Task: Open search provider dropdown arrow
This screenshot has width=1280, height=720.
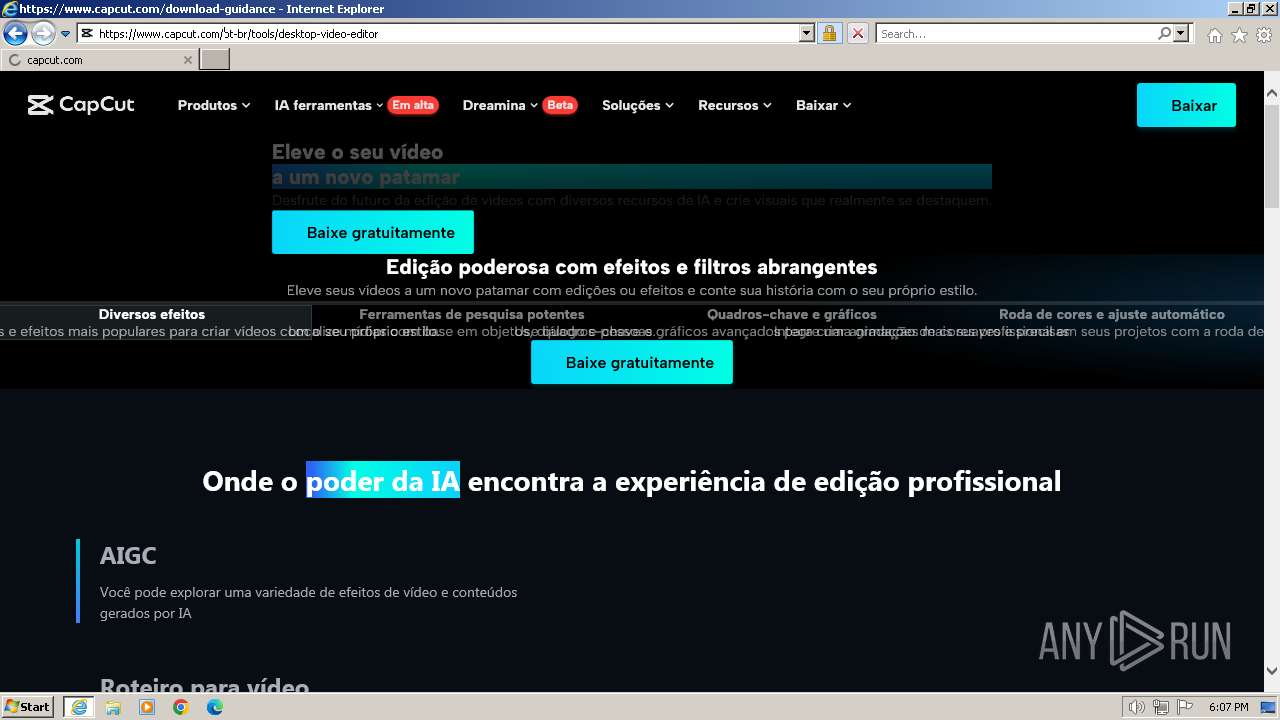Action: point(1181,33)
